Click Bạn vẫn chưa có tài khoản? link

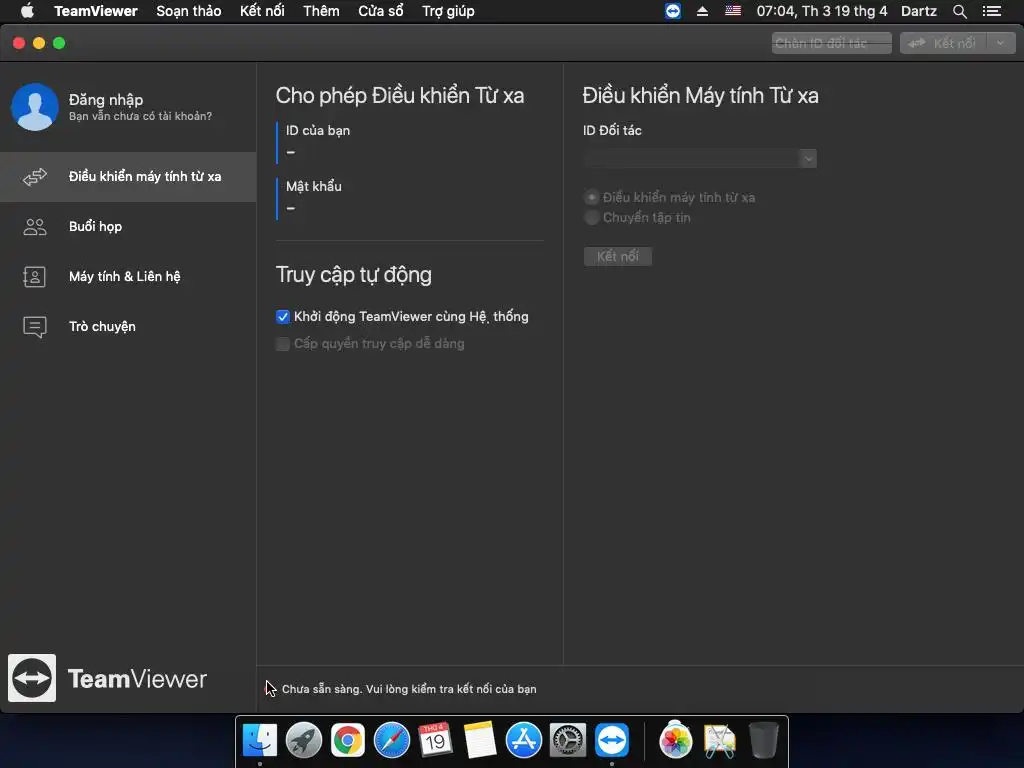140,116
